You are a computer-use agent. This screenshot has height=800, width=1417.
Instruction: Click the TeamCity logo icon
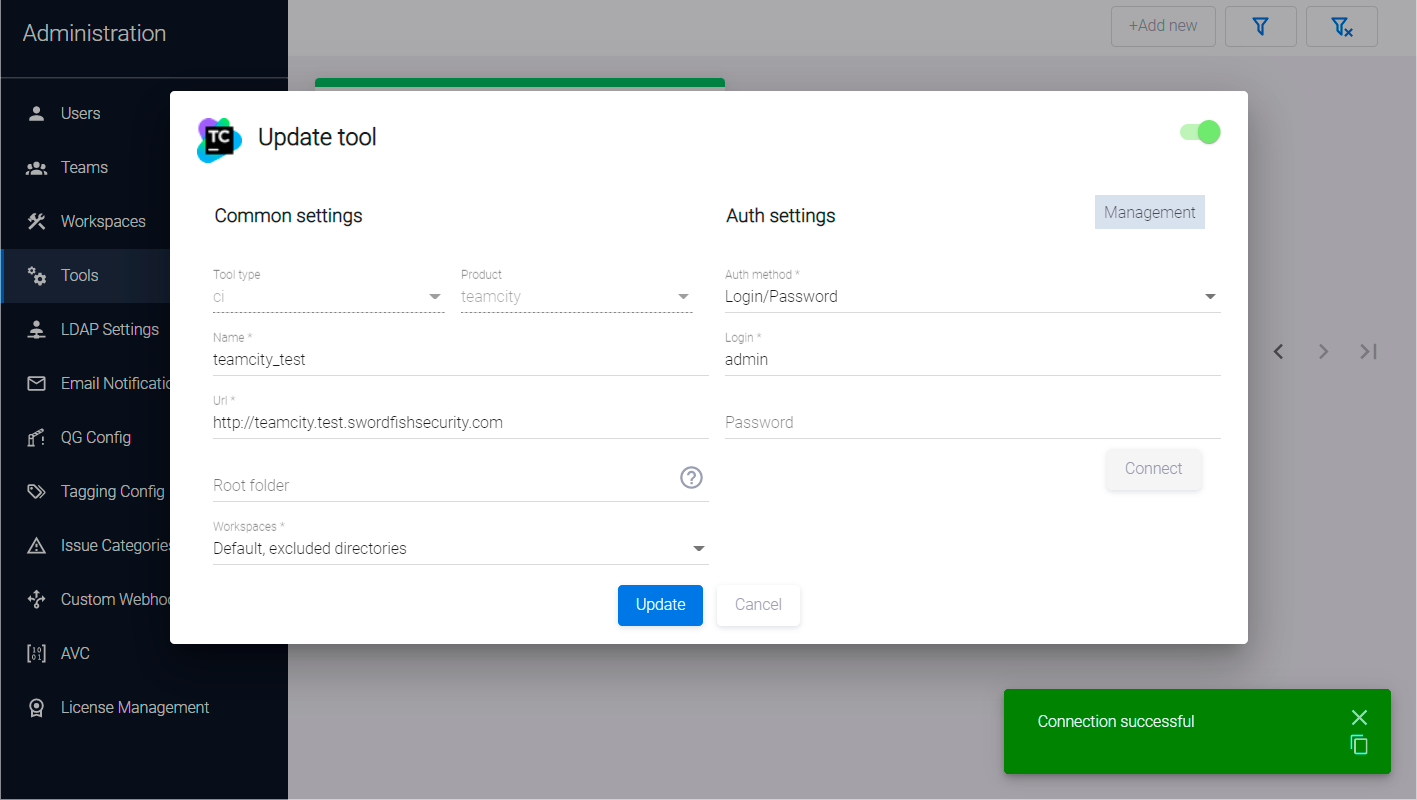(219, 139)
